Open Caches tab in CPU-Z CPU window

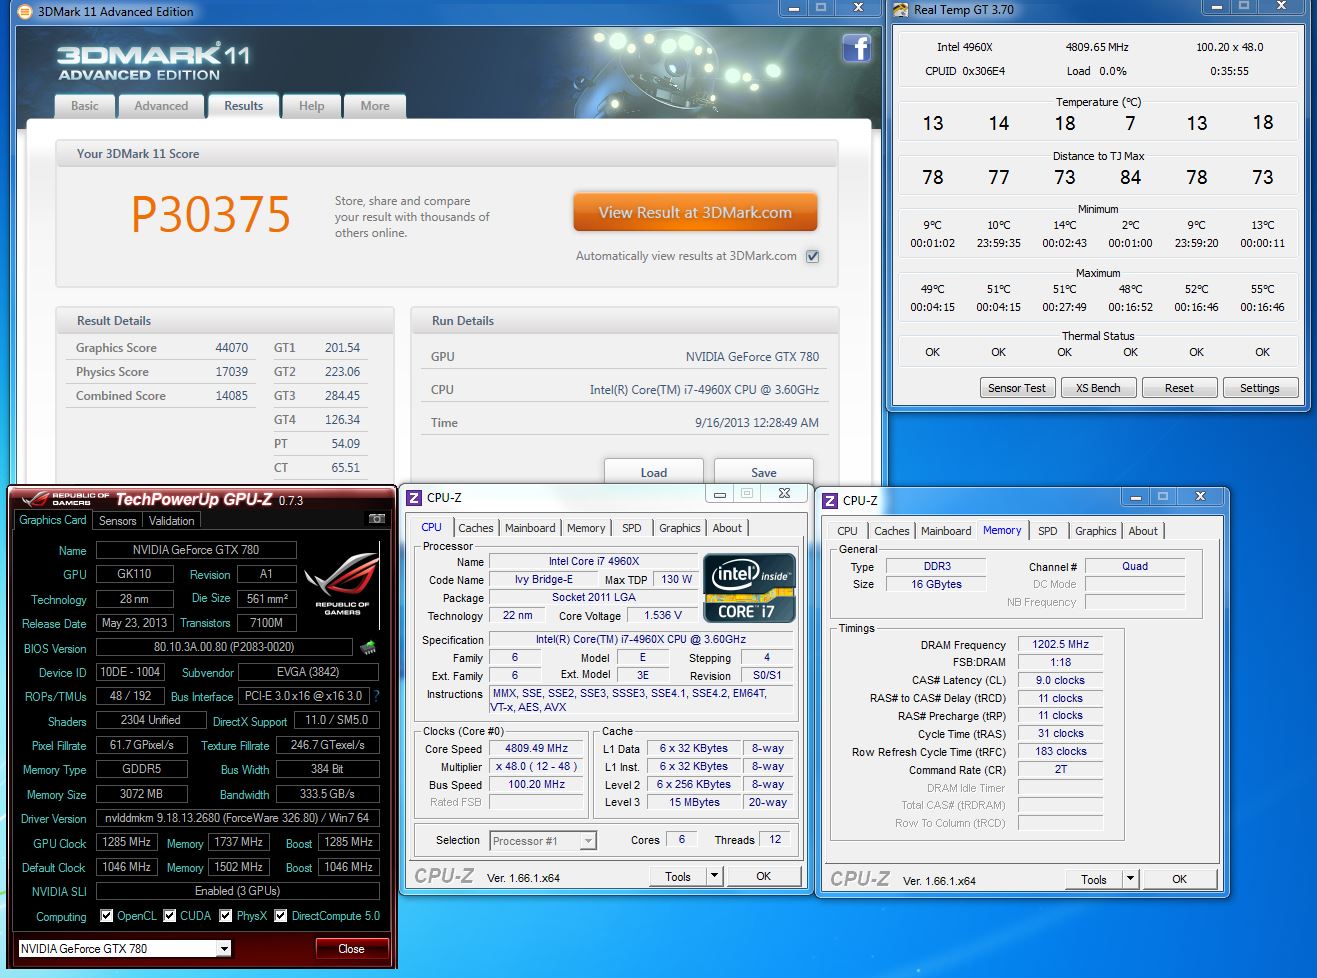point(476,528)
